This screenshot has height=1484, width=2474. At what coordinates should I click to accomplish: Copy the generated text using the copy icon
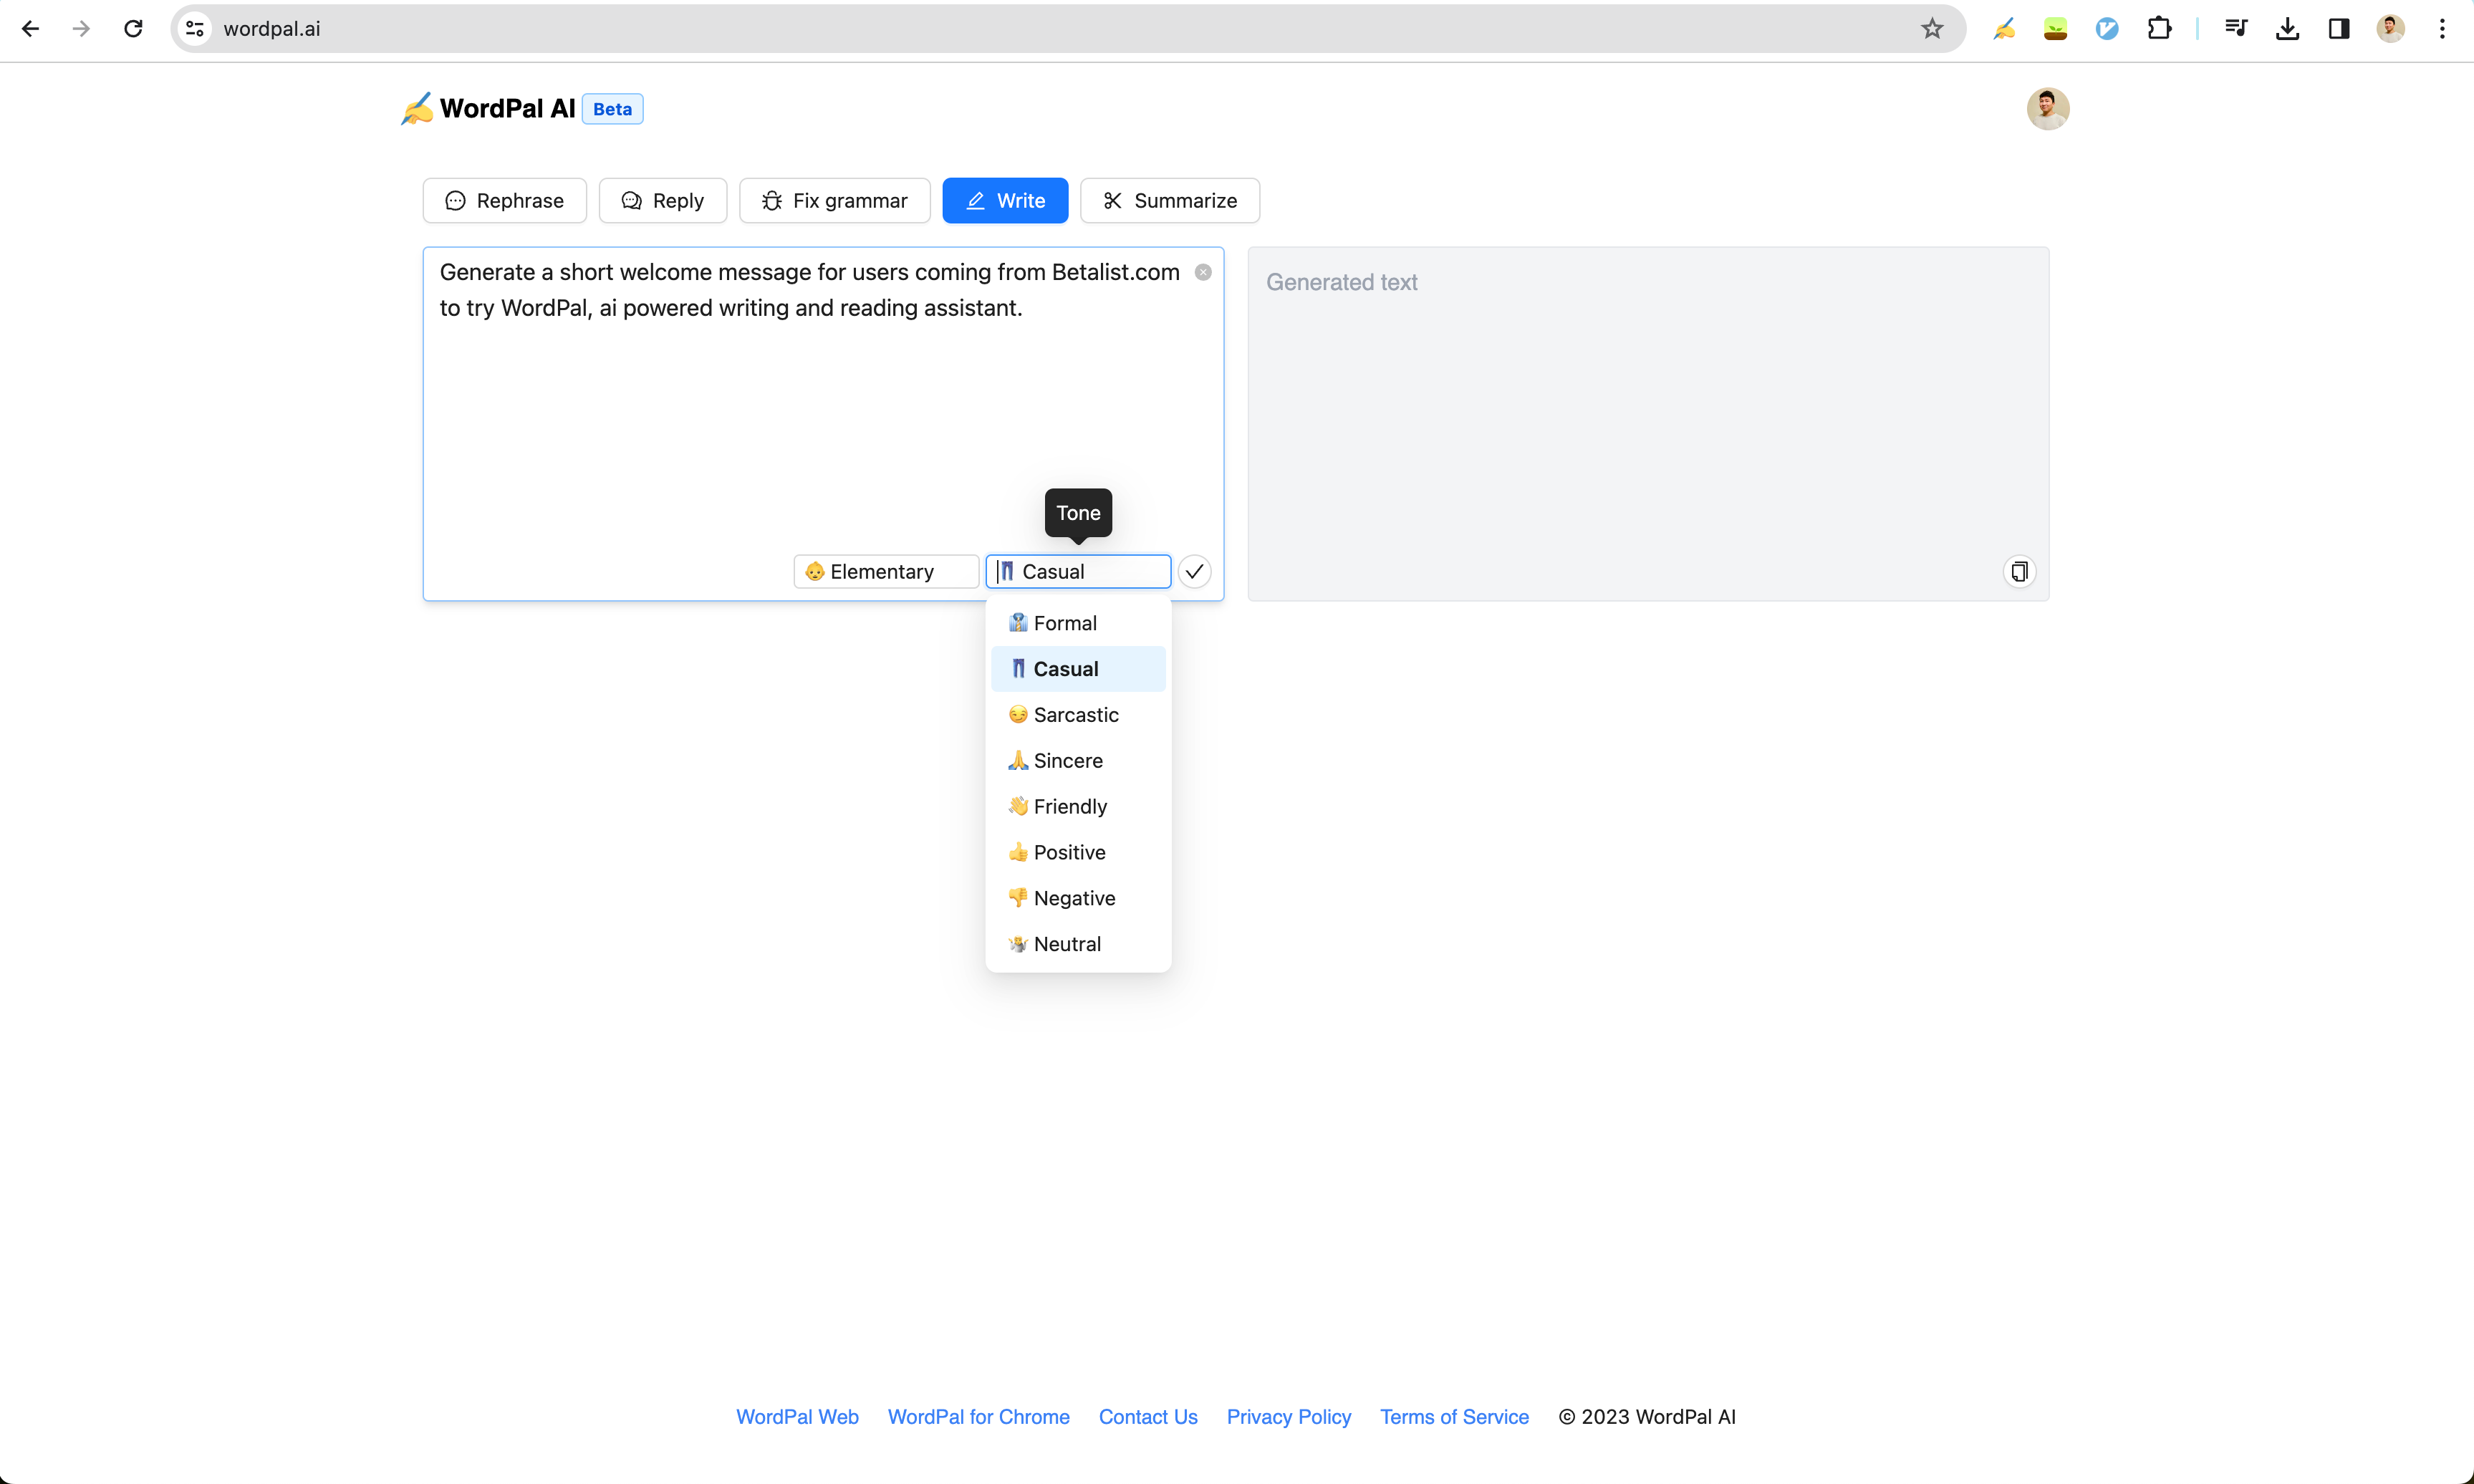coord(2019,571)
